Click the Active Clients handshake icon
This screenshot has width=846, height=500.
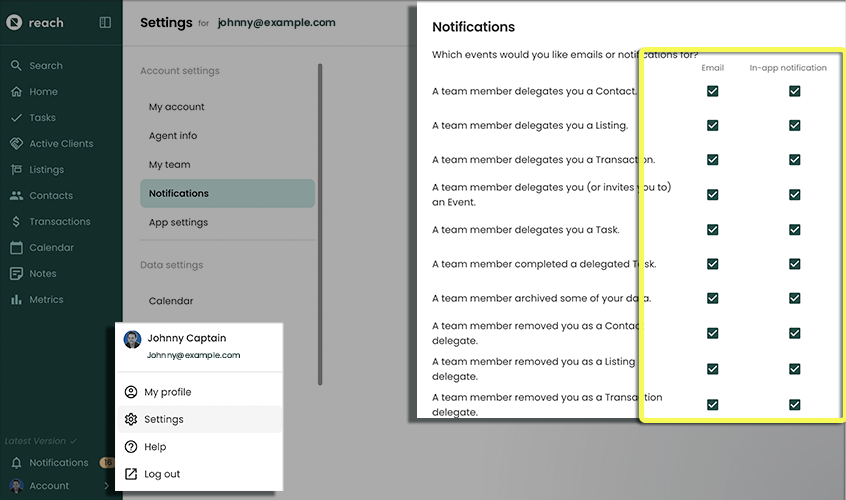click(x=16, y=144)
